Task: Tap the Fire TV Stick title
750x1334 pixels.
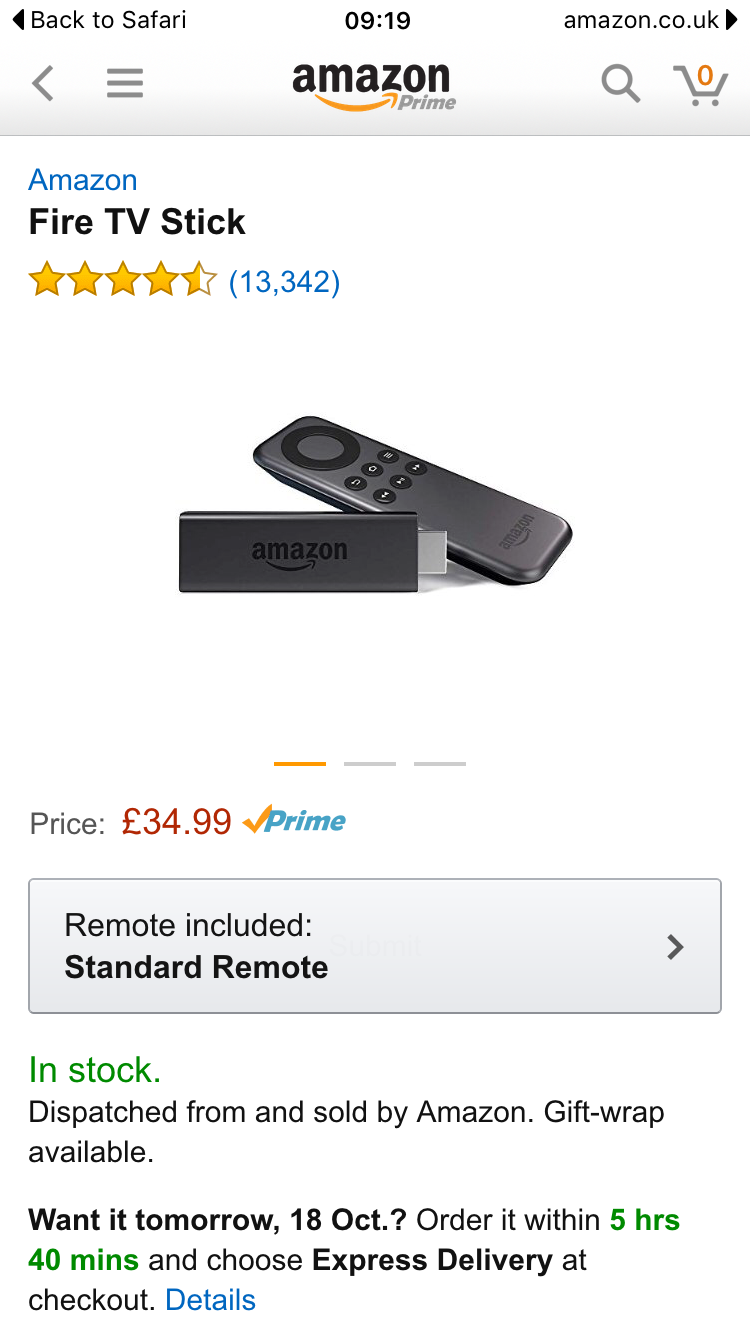Action: point(137,222)
